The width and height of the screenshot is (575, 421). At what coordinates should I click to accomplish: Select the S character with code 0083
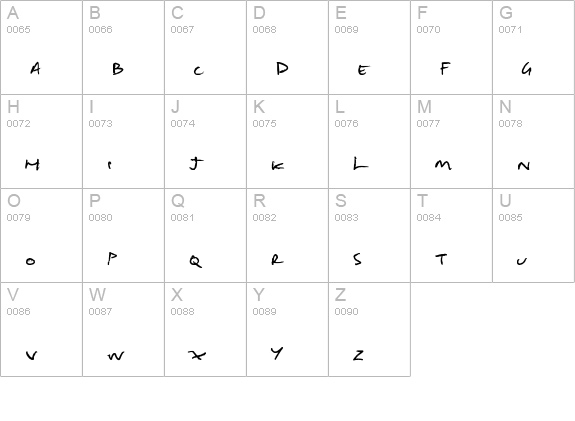(369, 235)
